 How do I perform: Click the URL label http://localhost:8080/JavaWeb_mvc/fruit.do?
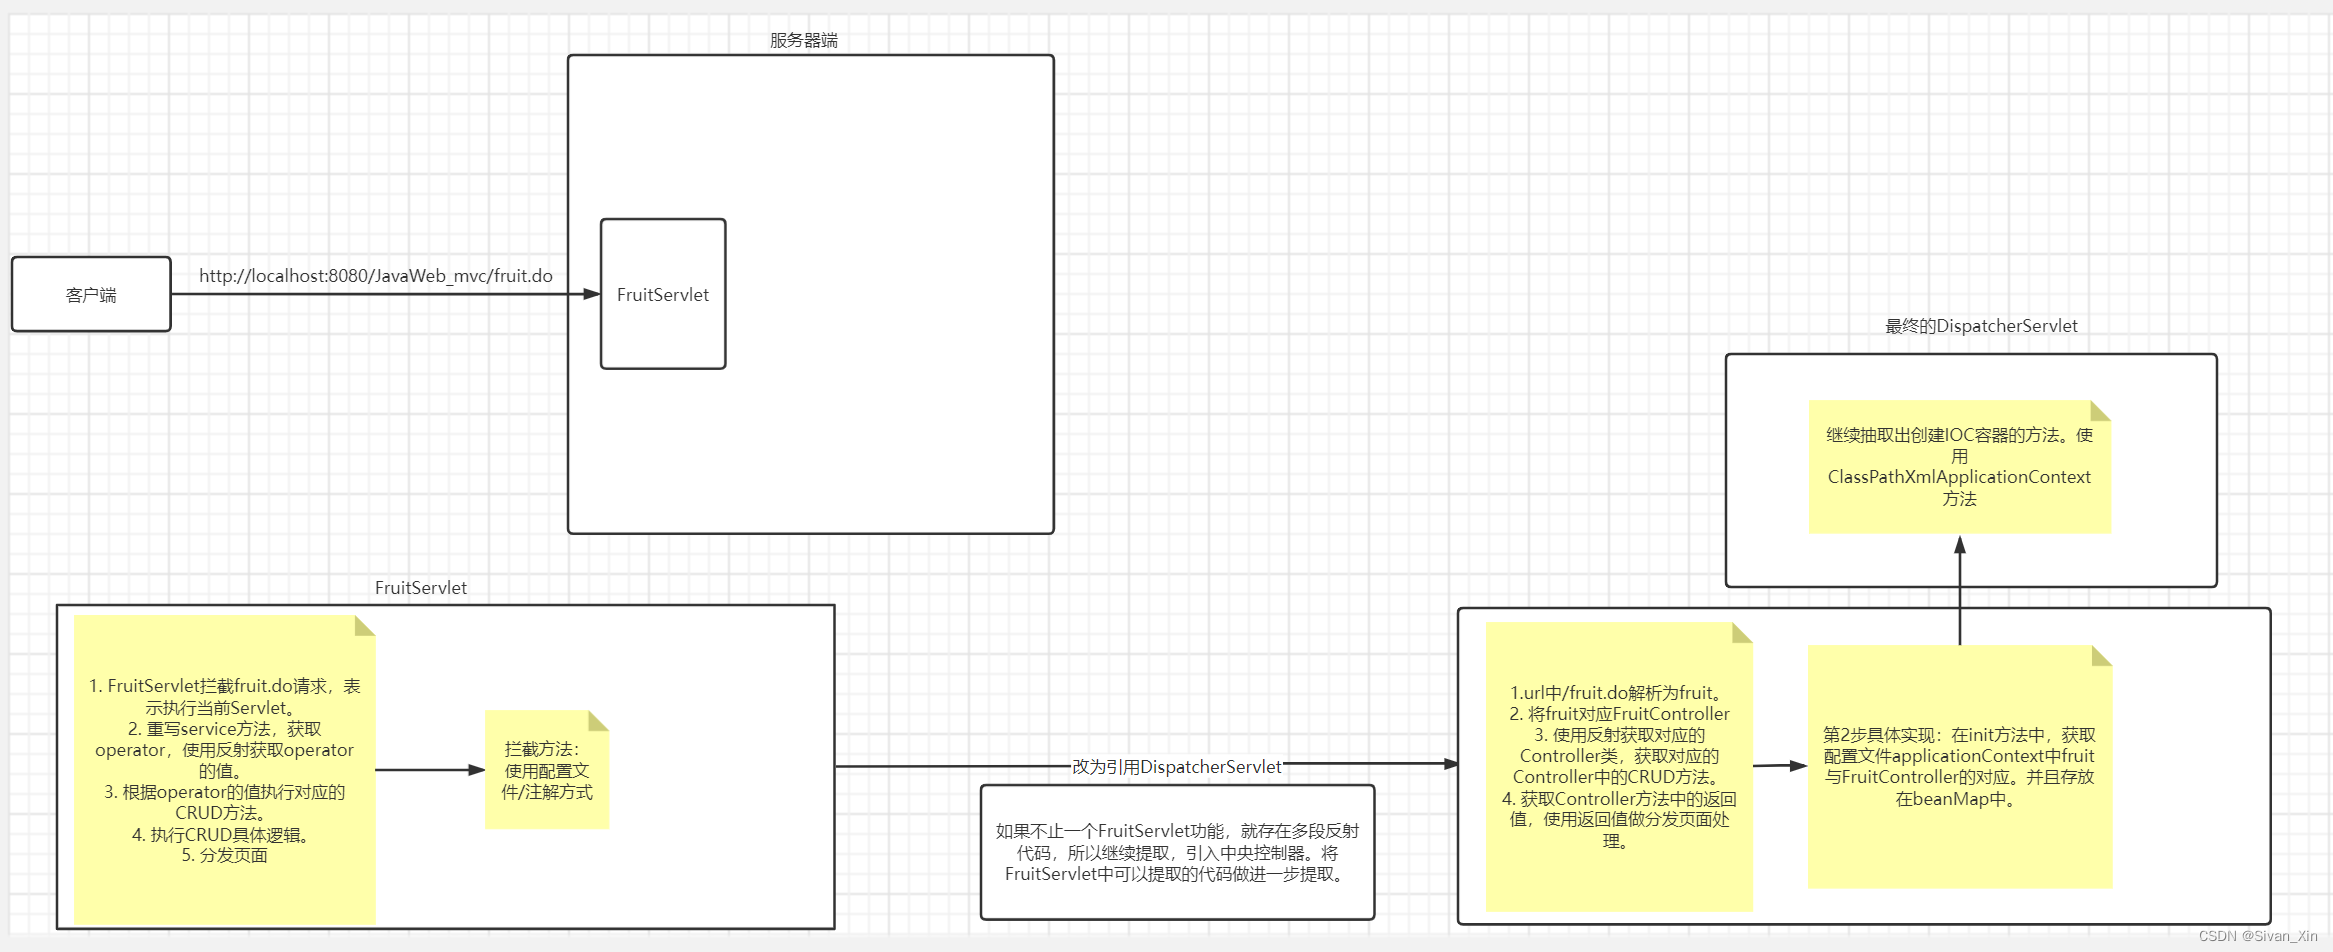pos(376,276)
